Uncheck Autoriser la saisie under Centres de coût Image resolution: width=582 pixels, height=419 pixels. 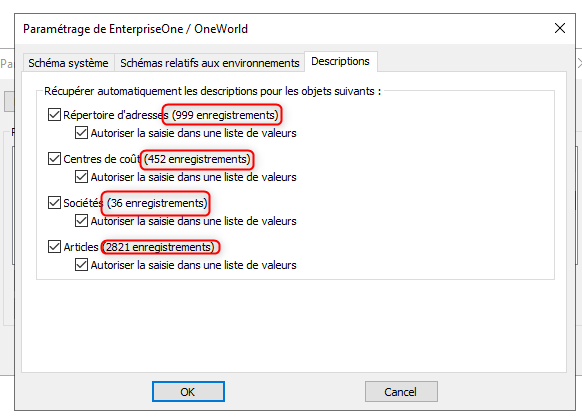coord(81,177)
